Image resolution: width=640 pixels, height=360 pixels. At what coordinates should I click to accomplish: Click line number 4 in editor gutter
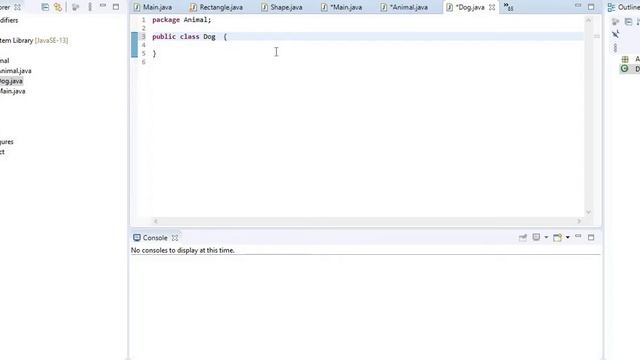[x=143, y=45]
